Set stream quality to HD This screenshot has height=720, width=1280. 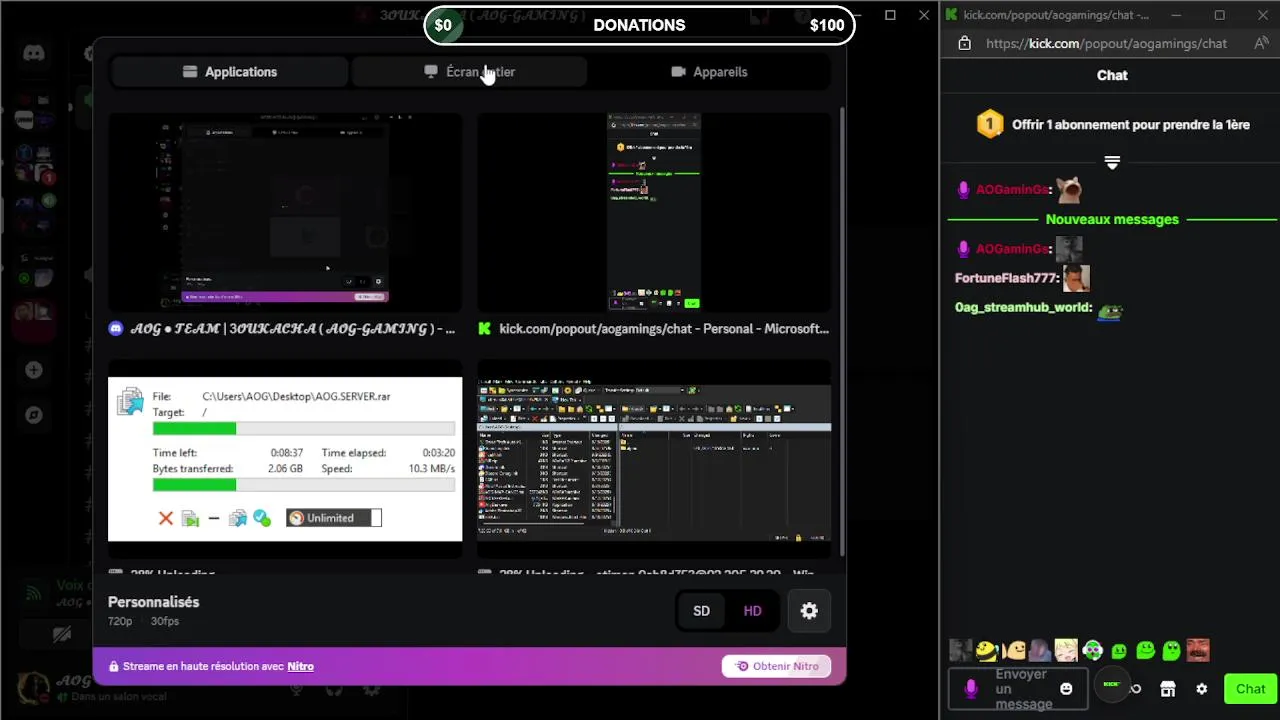coord(752,611)
